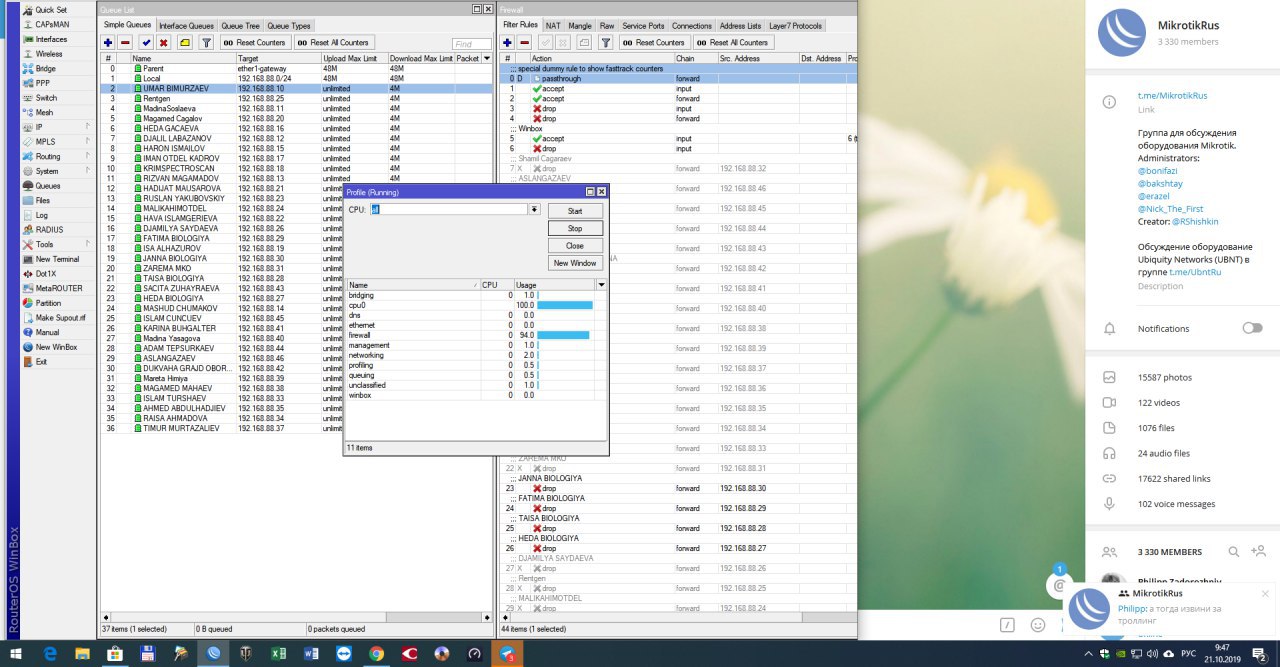Open Queues from sidebar

pyautogui.click(x=45, y=186)
